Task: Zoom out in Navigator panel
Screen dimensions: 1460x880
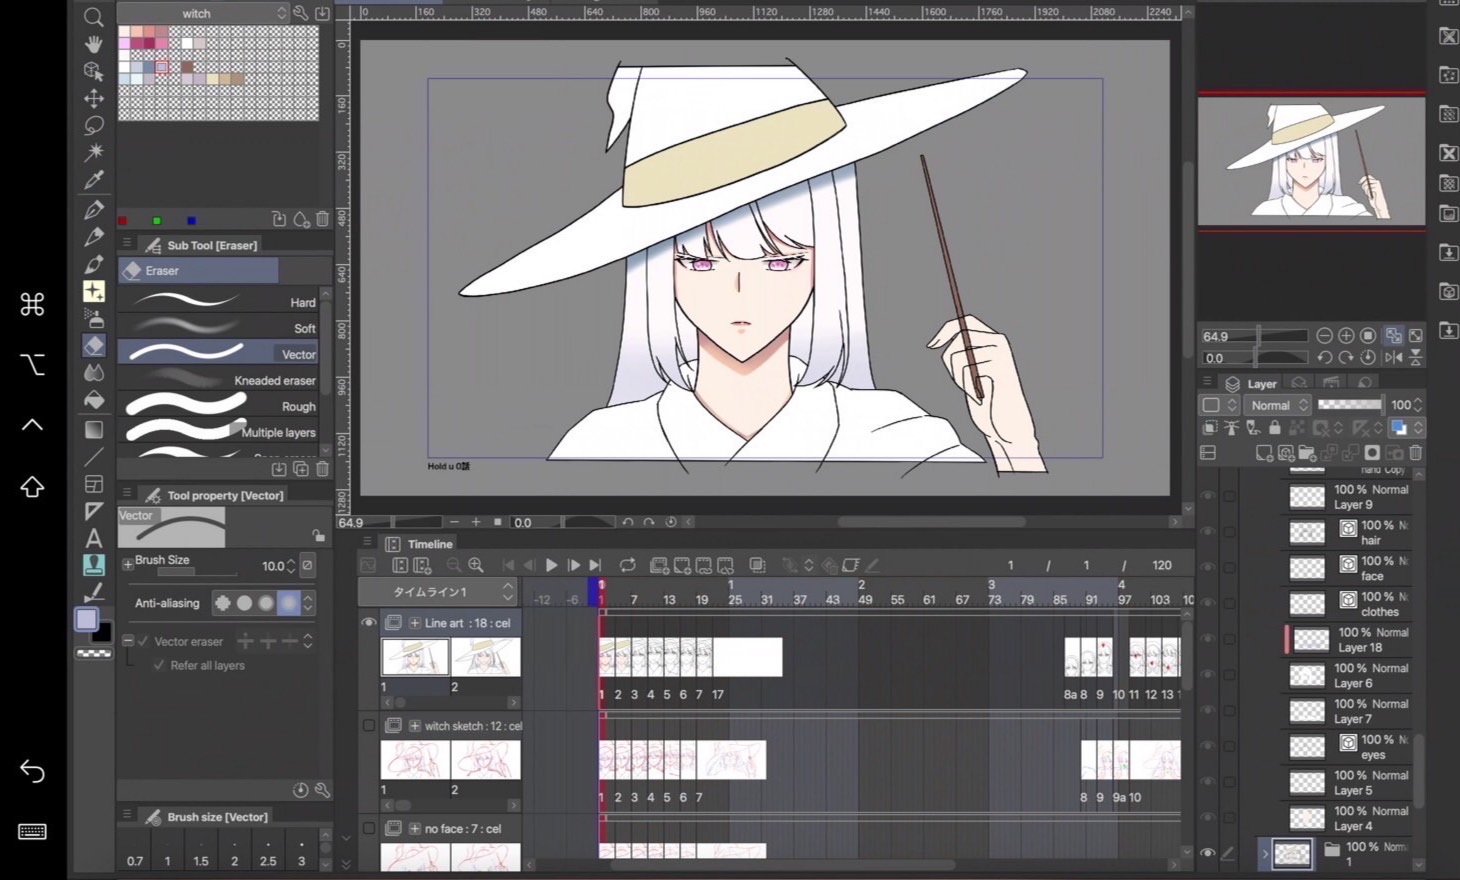Action: click(1324, 336)
